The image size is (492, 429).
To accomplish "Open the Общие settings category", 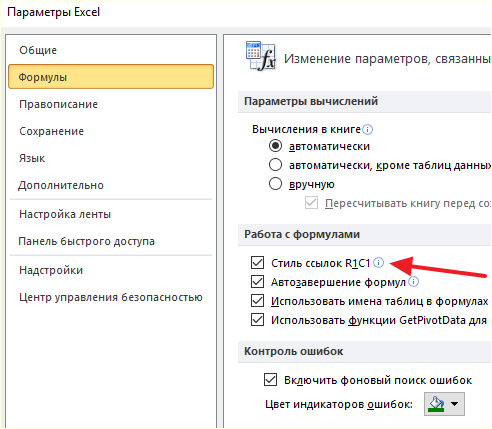I will [38, 50].
